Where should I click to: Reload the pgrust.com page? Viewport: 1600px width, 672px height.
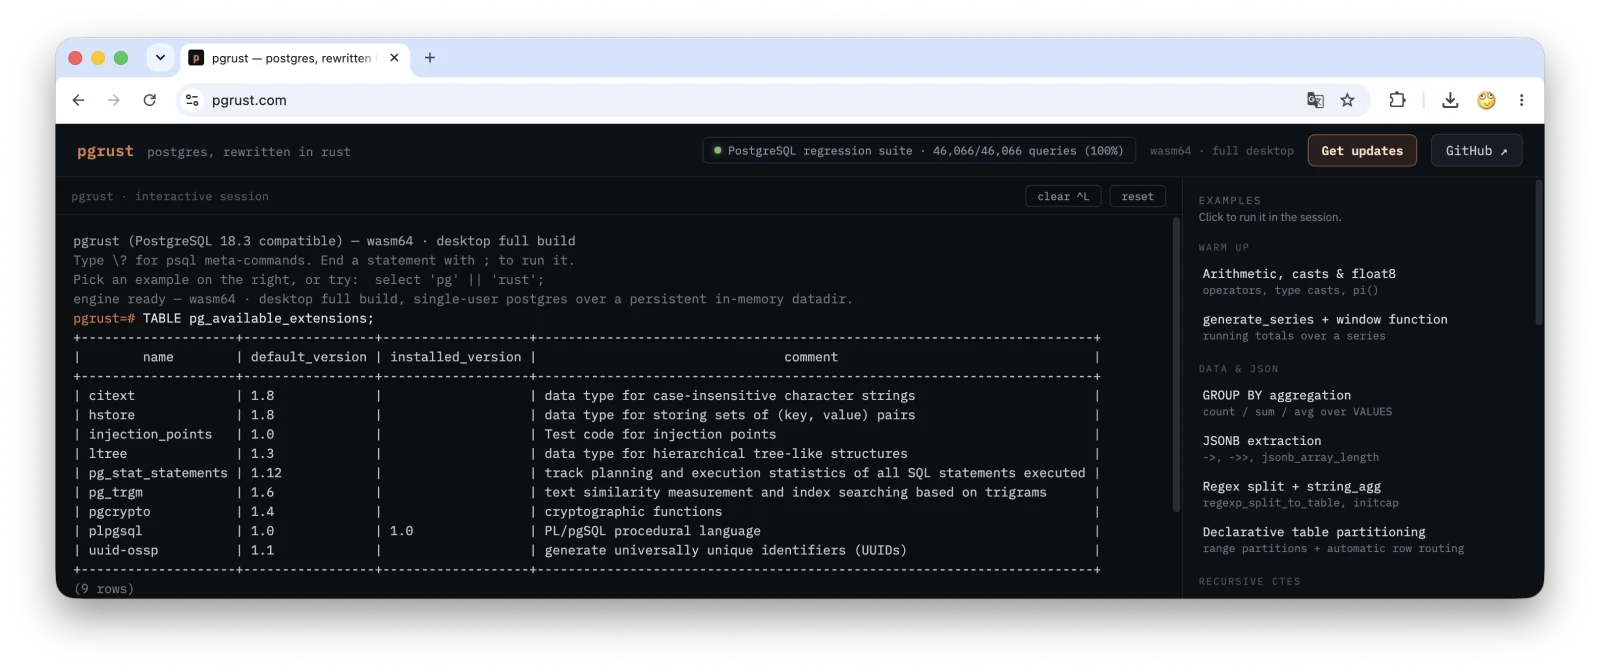pyautogui.click(x=150, y=100)
